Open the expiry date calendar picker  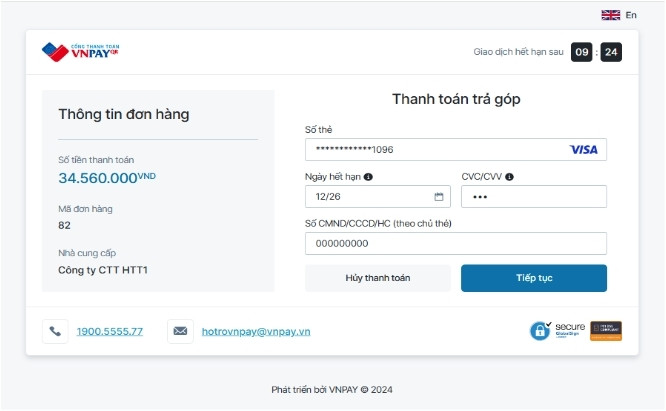pyautogui.click(x=438, y=197)
